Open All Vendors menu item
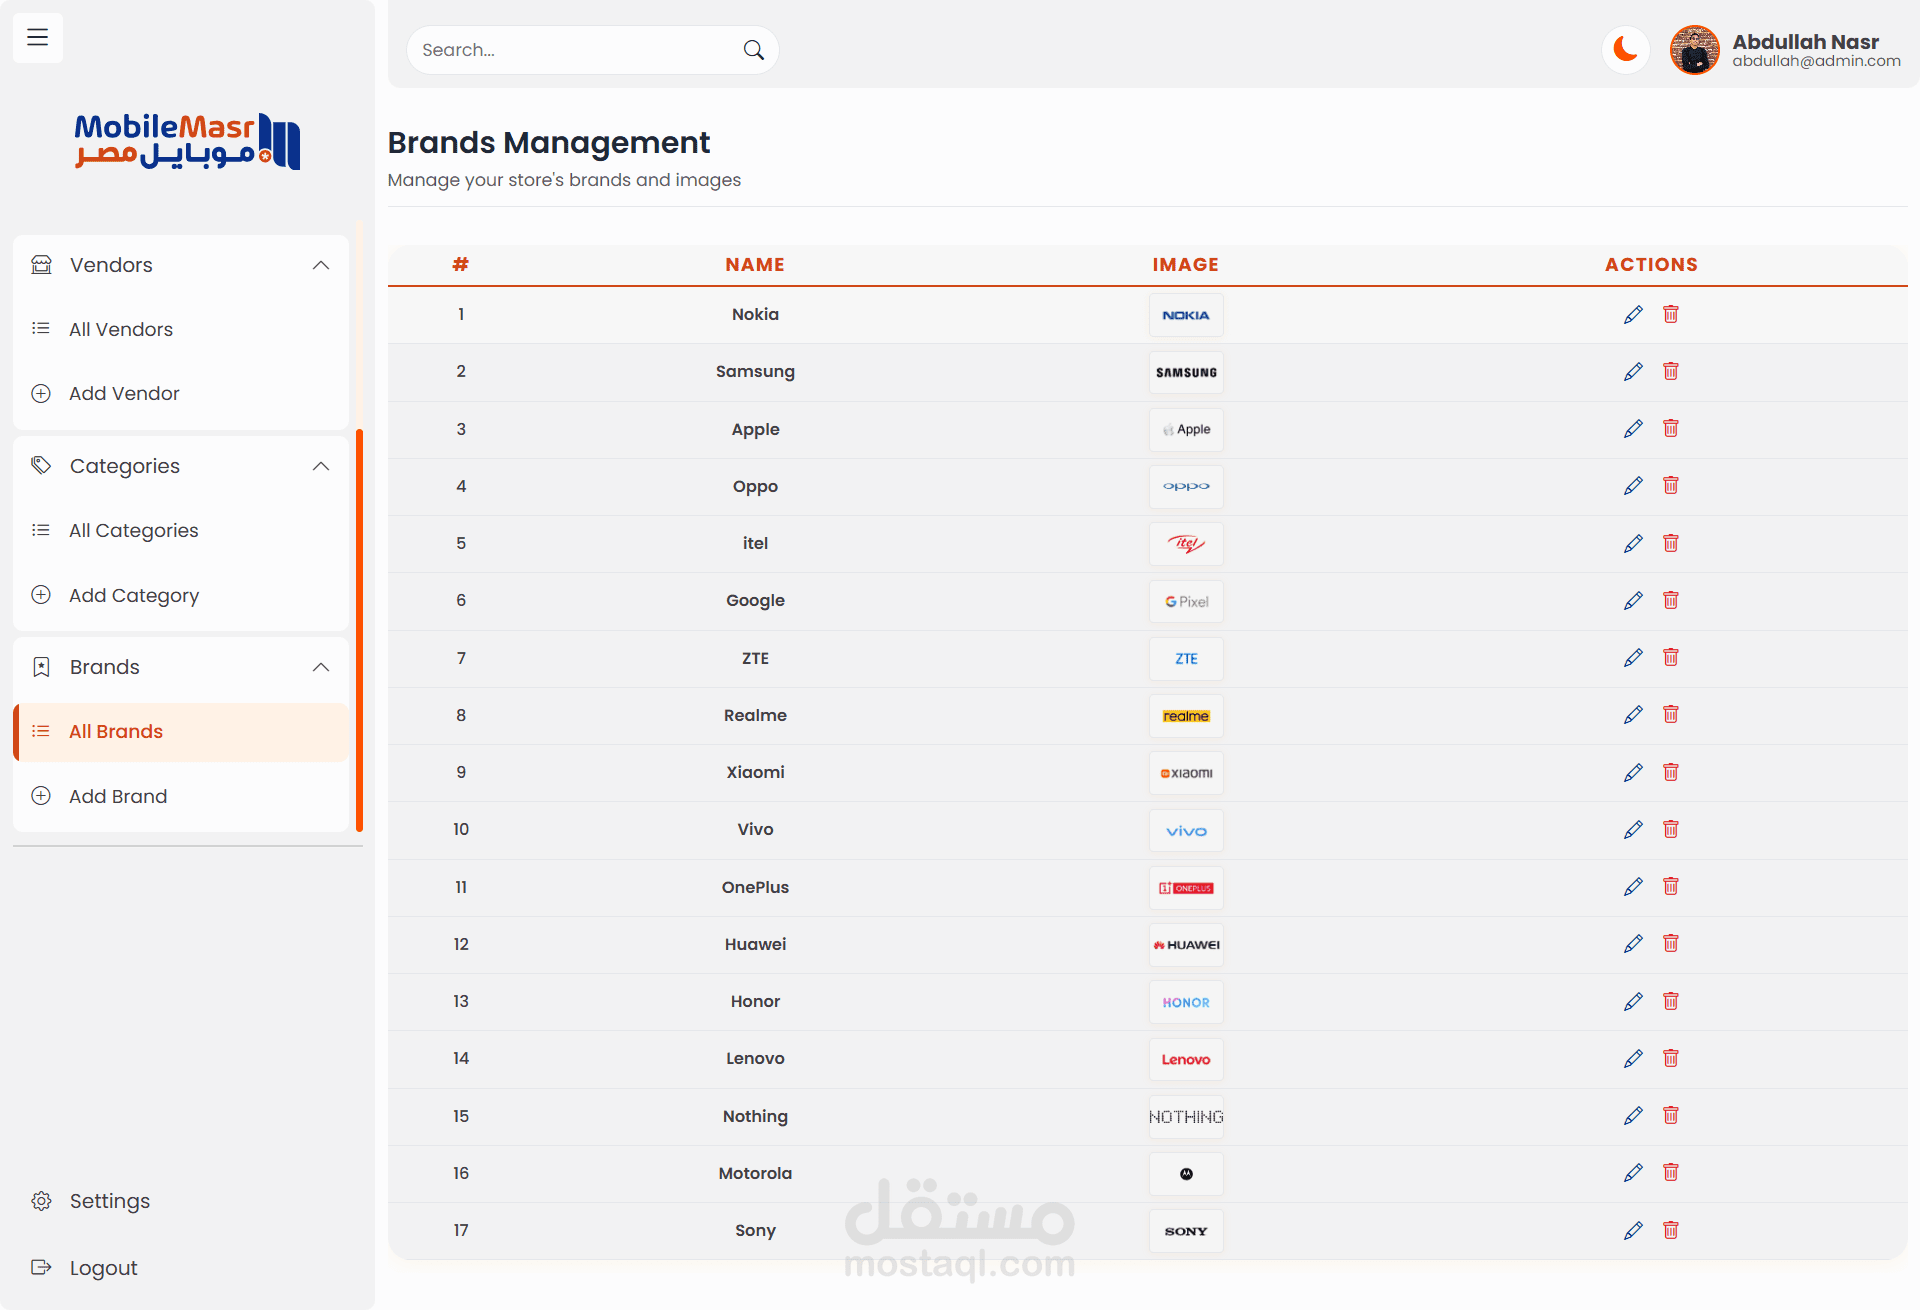Screen dimensions: 1920x1310 coord(121,329)
